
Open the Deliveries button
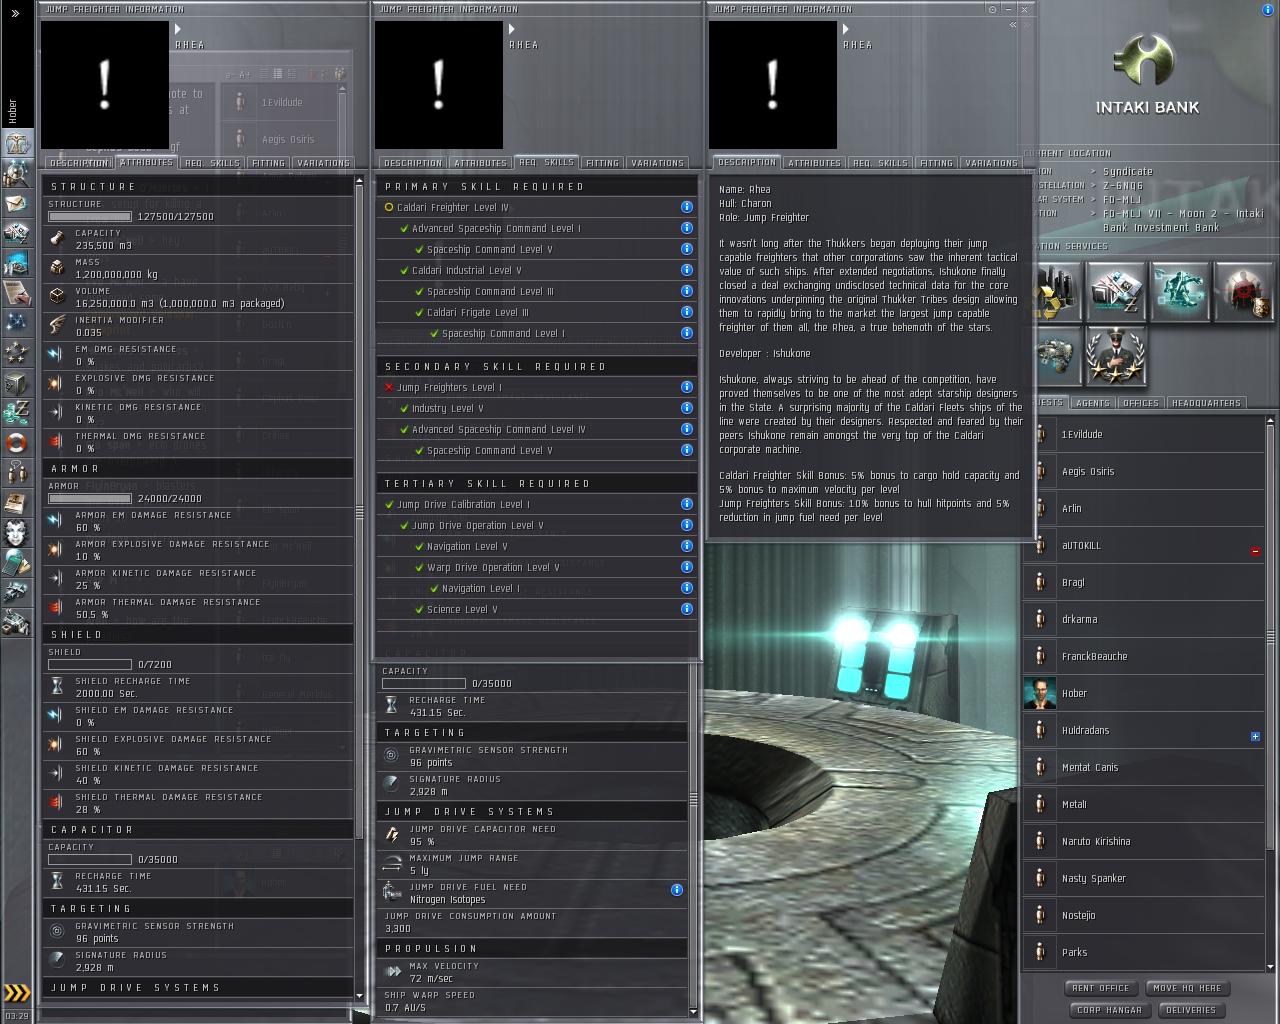pyautogui.click(x=1191, y=1010)
